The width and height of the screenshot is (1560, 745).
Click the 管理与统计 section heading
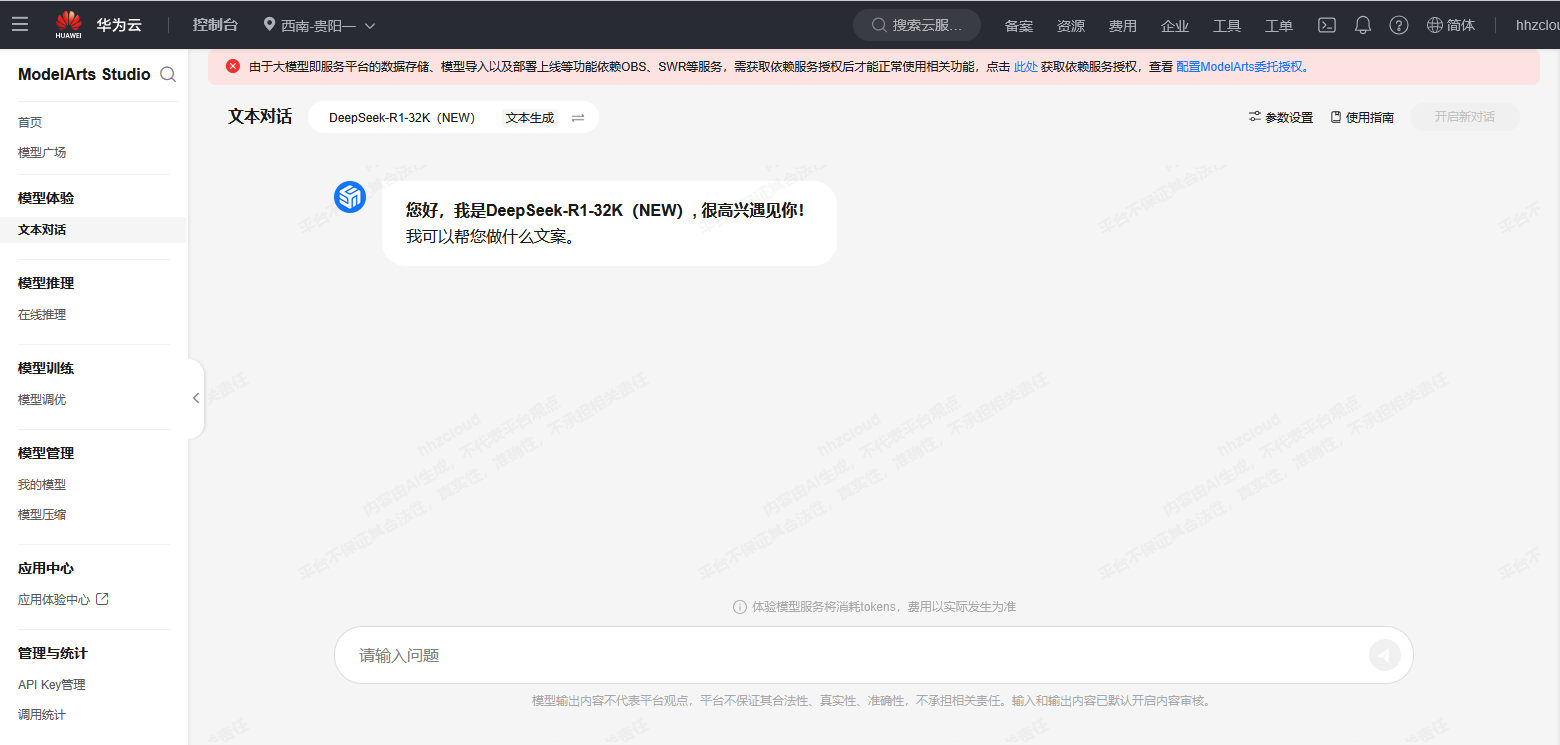coord(53,653)
